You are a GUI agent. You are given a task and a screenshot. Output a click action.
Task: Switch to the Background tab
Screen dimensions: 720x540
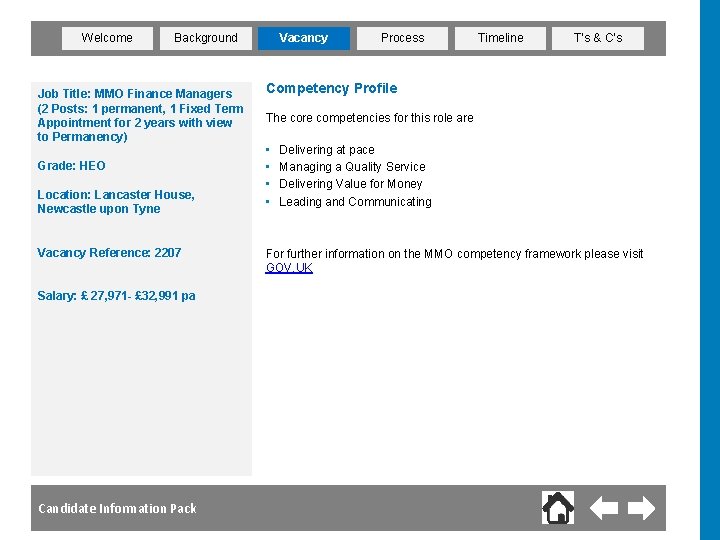click(x=206, y=38)
